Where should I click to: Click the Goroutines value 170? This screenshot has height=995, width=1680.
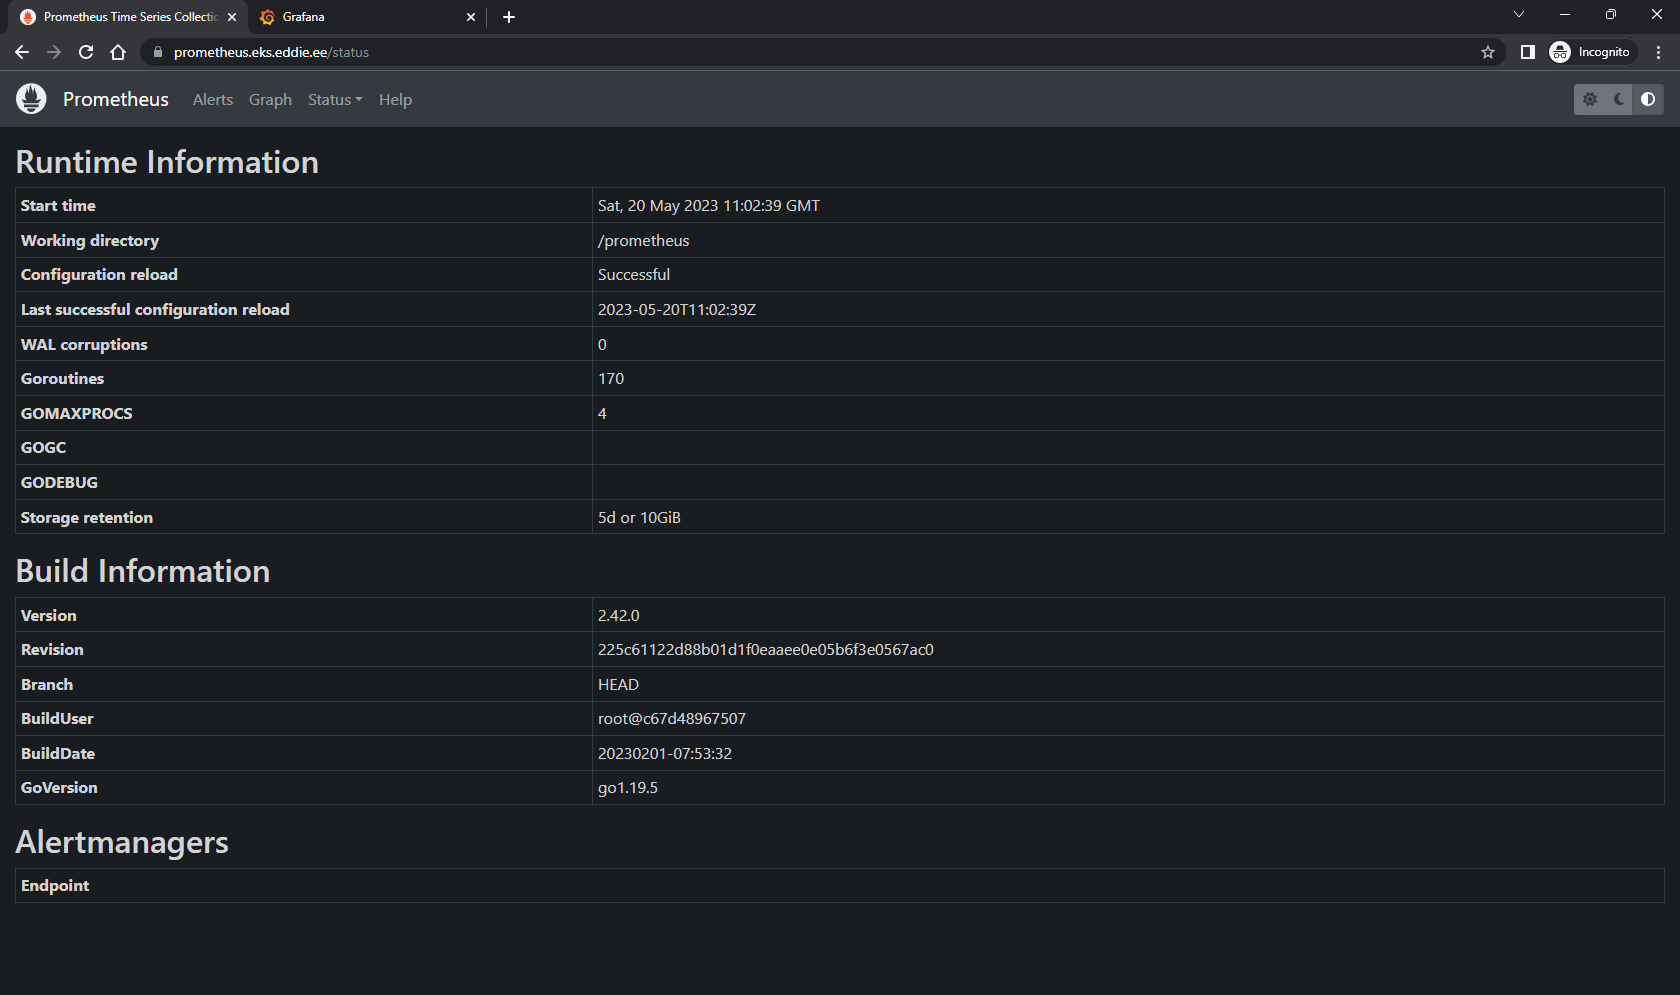point(611,379)
